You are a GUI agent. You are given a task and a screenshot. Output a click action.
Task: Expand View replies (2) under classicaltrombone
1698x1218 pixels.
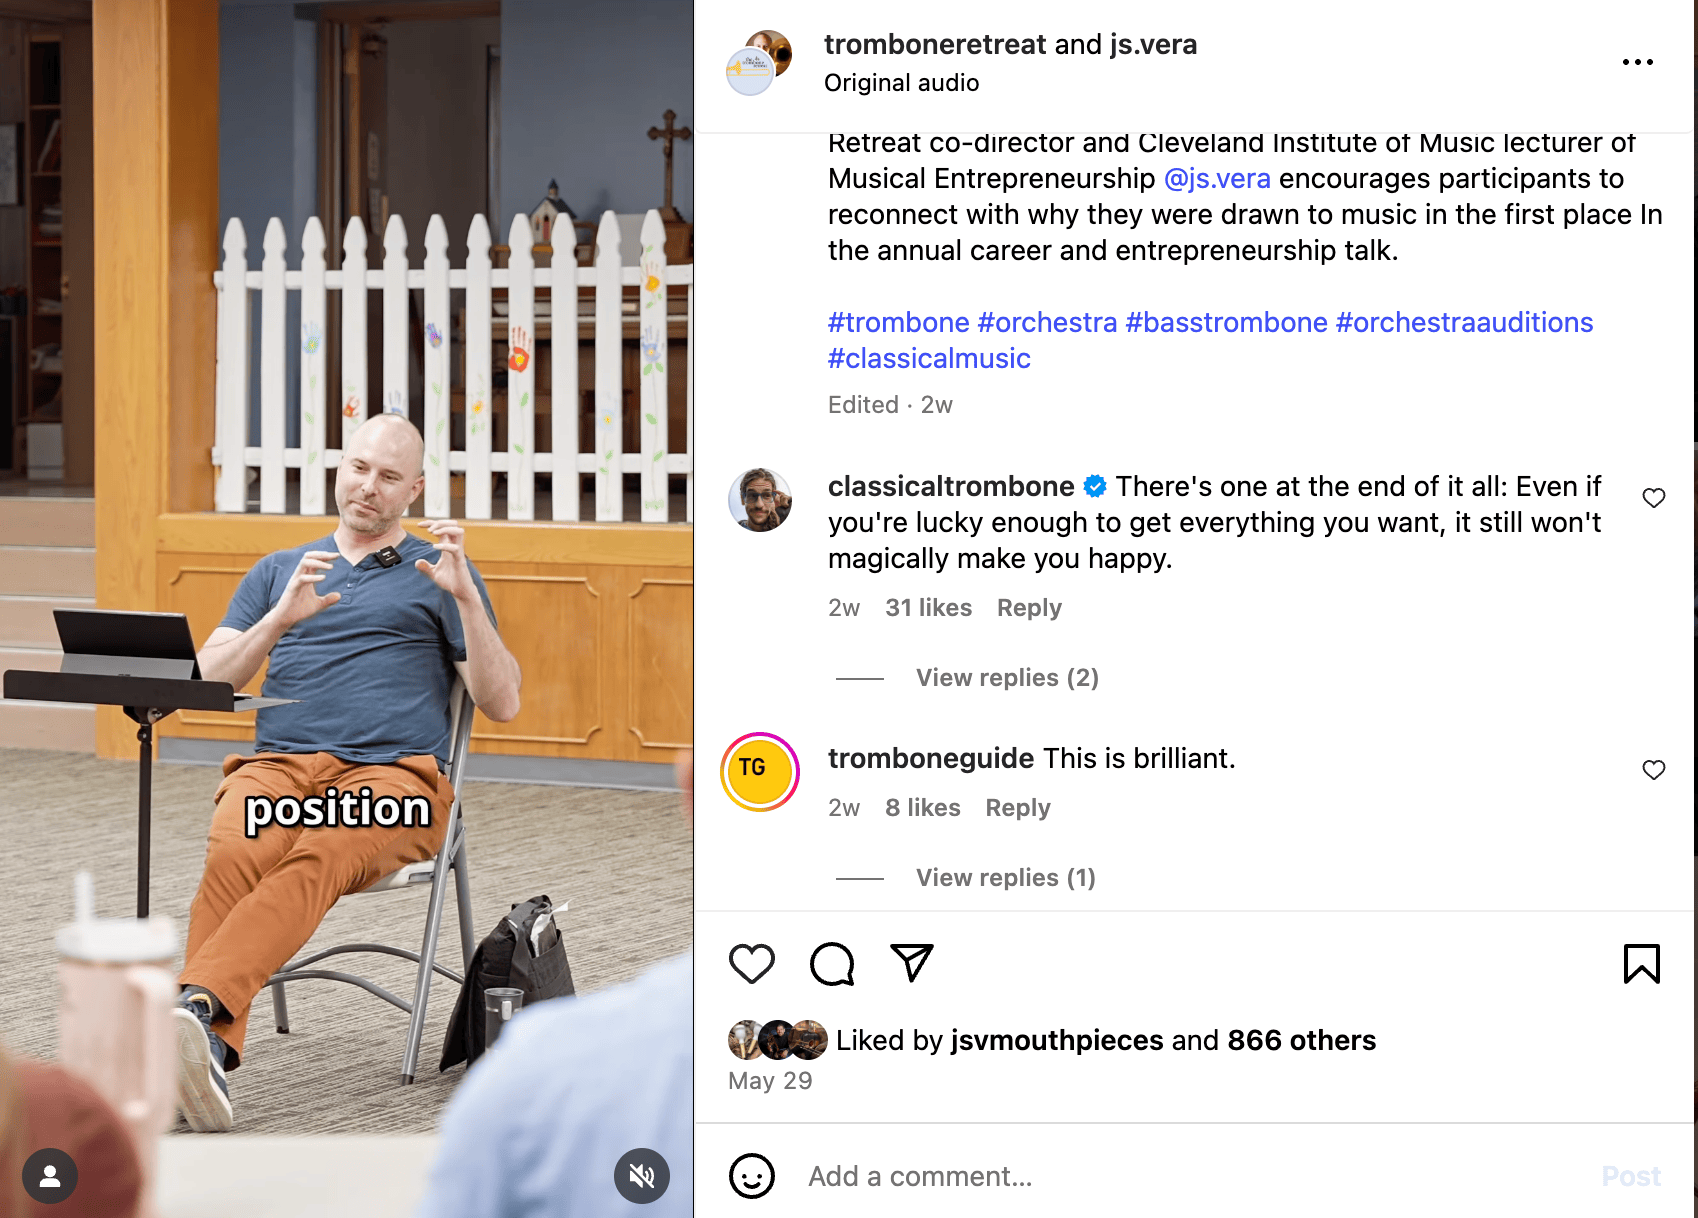(1007, 678)
